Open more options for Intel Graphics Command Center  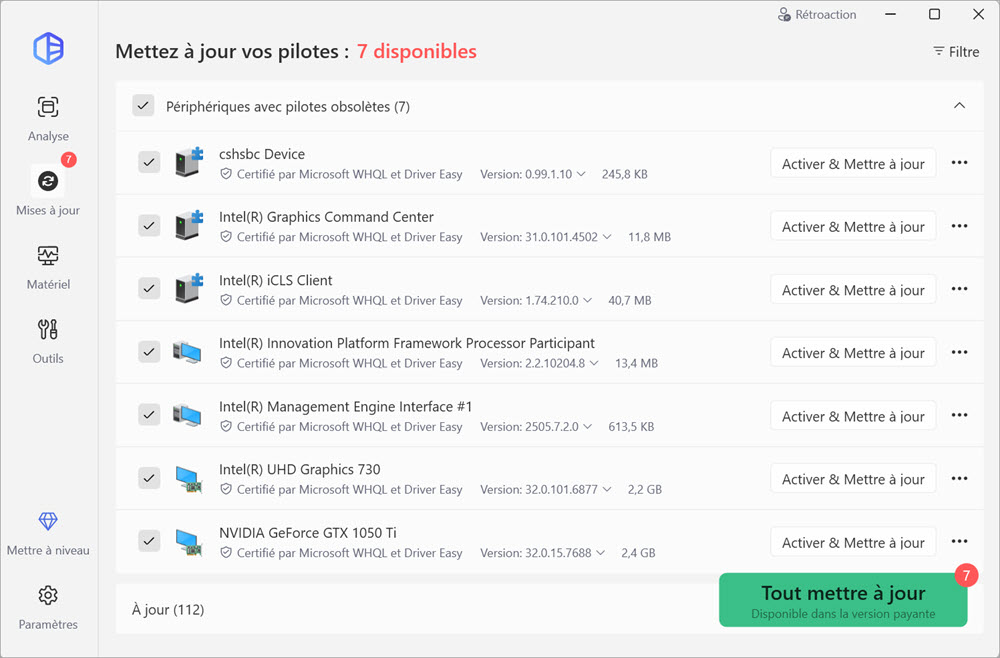[959, 226]
